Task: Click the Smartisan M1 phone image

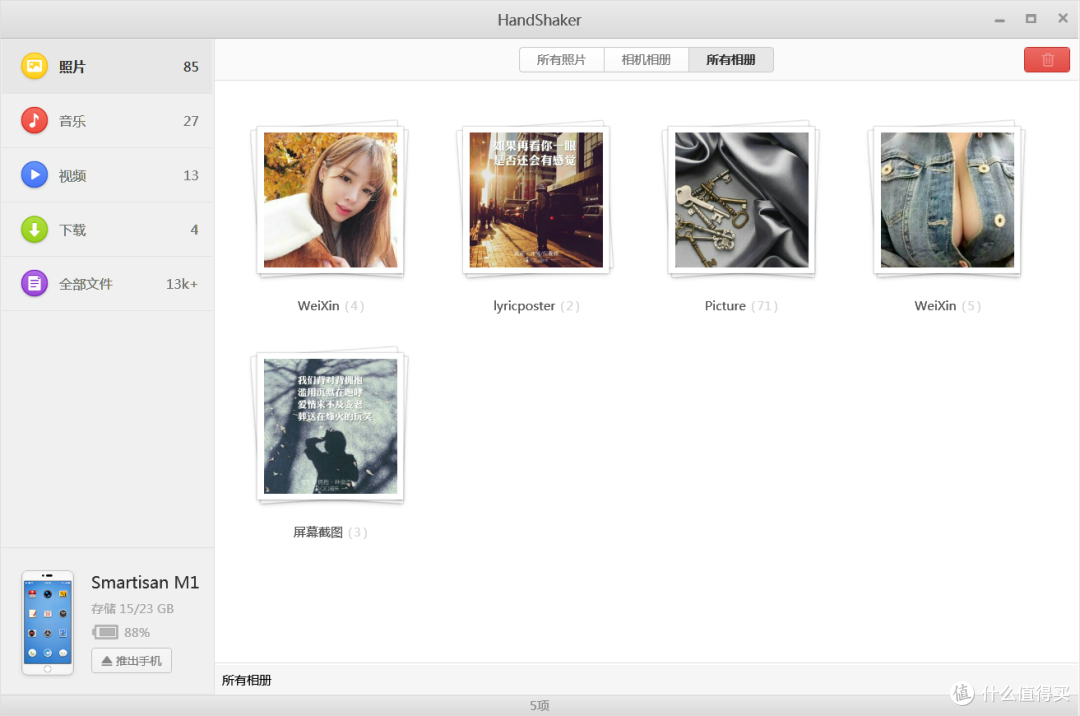Action: [48, 622]
